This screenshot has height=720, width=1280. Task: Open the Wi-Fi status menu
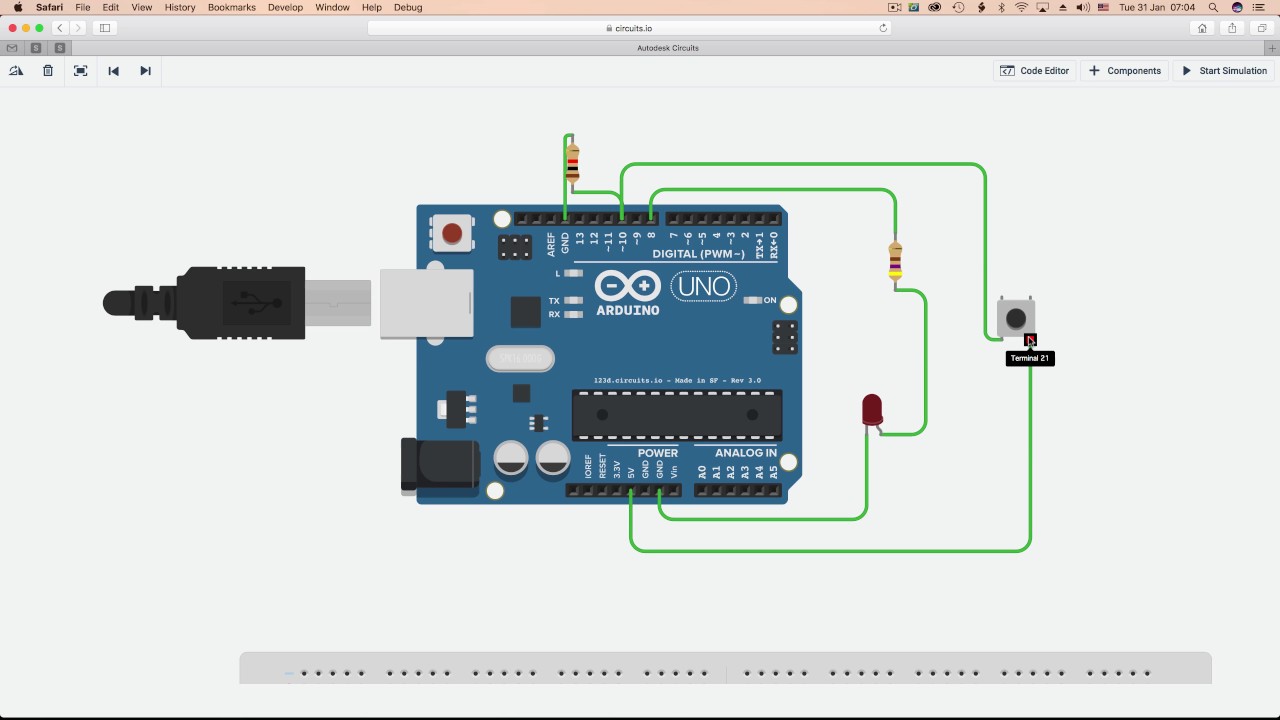(1021, 7)
